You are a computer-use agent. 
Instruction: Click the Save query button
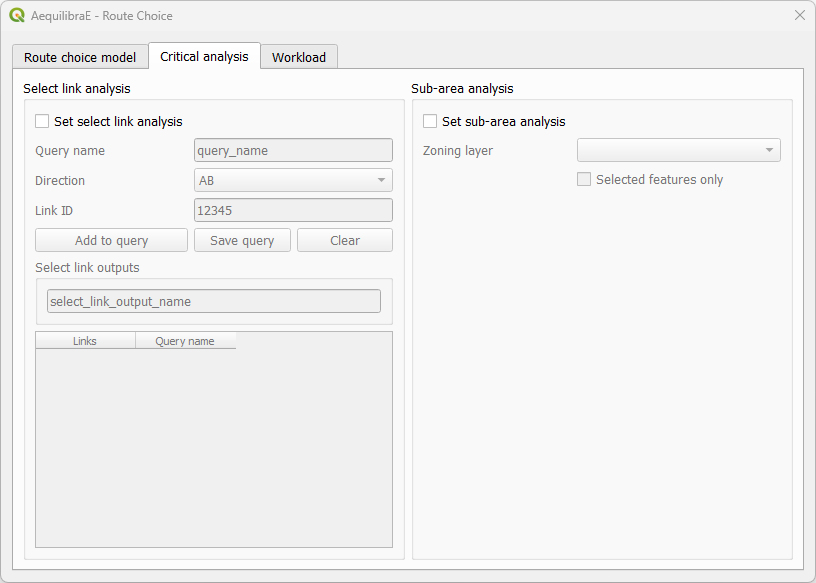tap(242, 241)
